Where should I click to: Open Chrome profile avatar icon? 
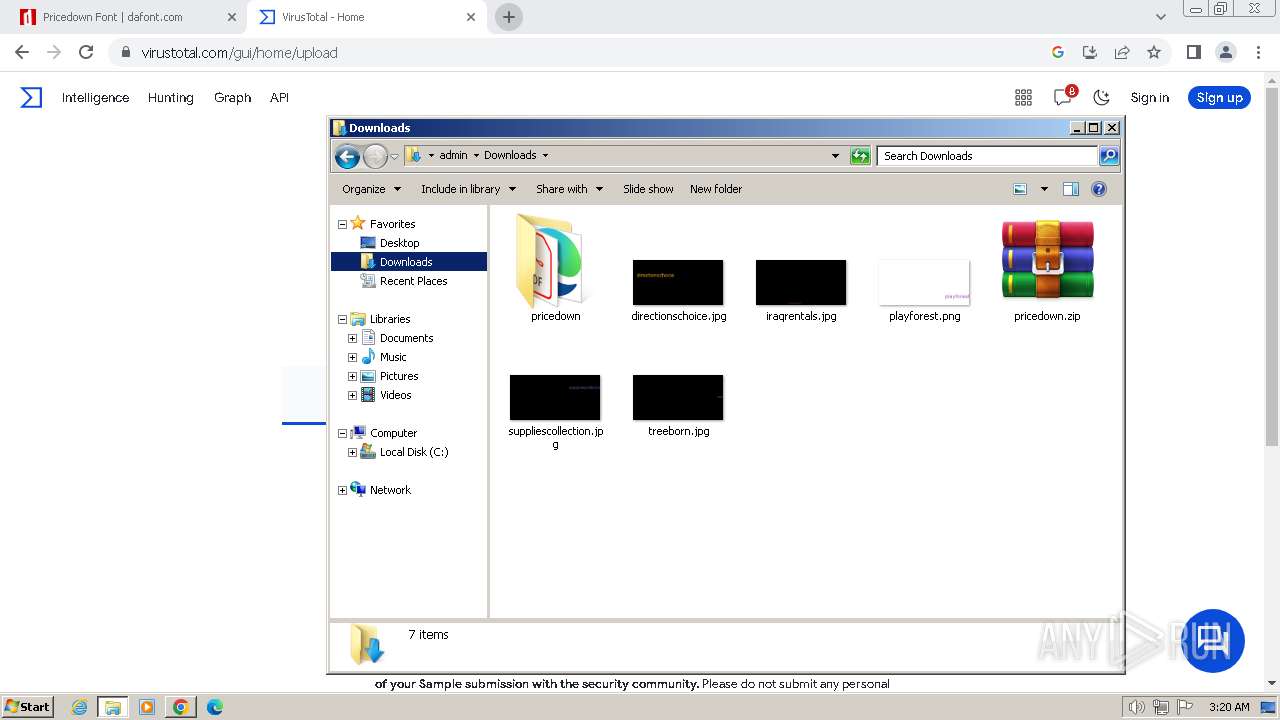1225,52
